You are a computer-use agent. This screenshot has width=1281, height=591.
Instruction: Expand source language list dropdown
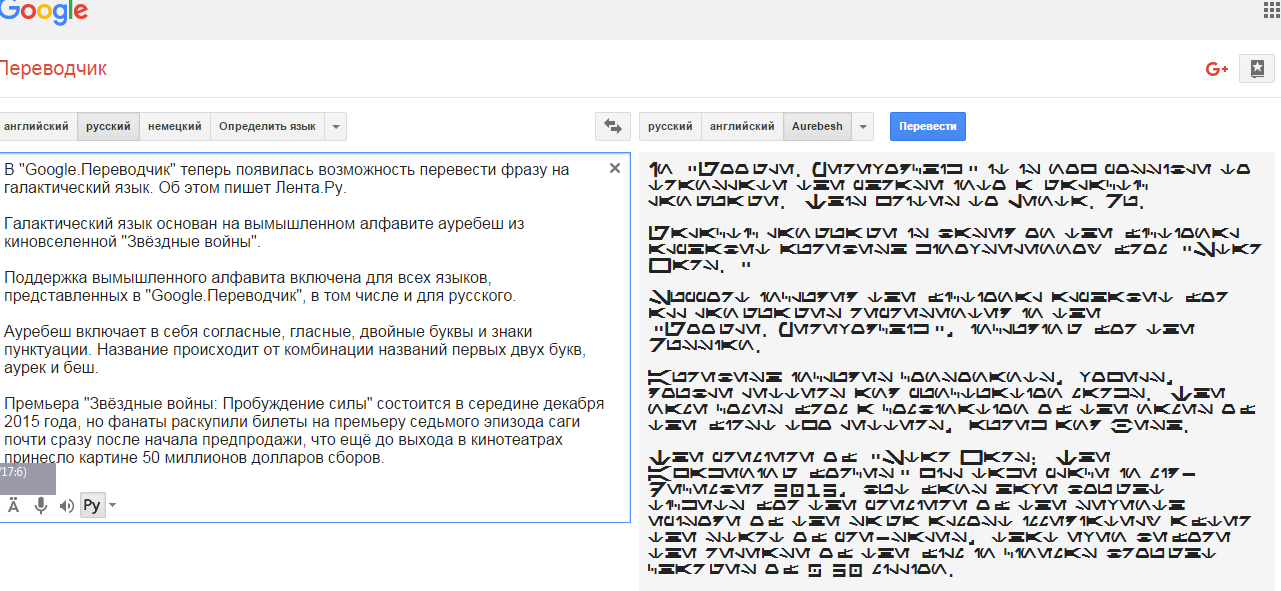(336, 127)
